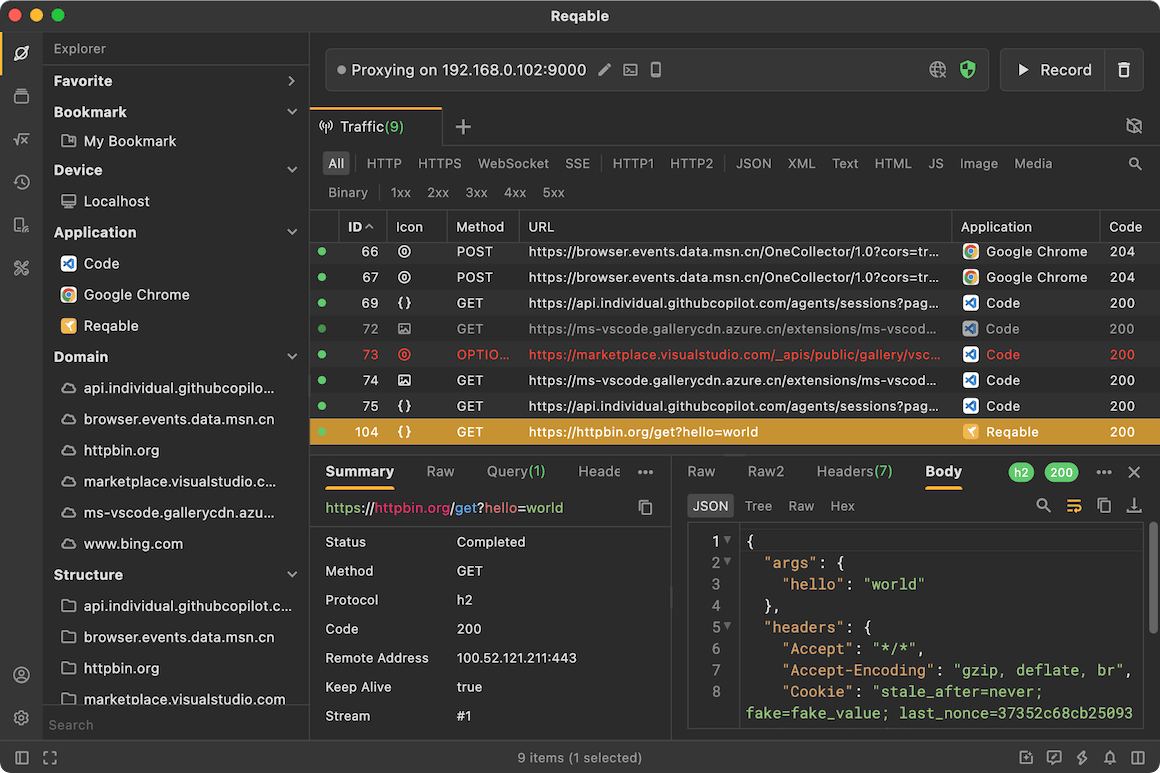Toggle the crossed-out box icon beside the tabs
This screenshot has height=773, width=1160.
(x=1133, y=126)
